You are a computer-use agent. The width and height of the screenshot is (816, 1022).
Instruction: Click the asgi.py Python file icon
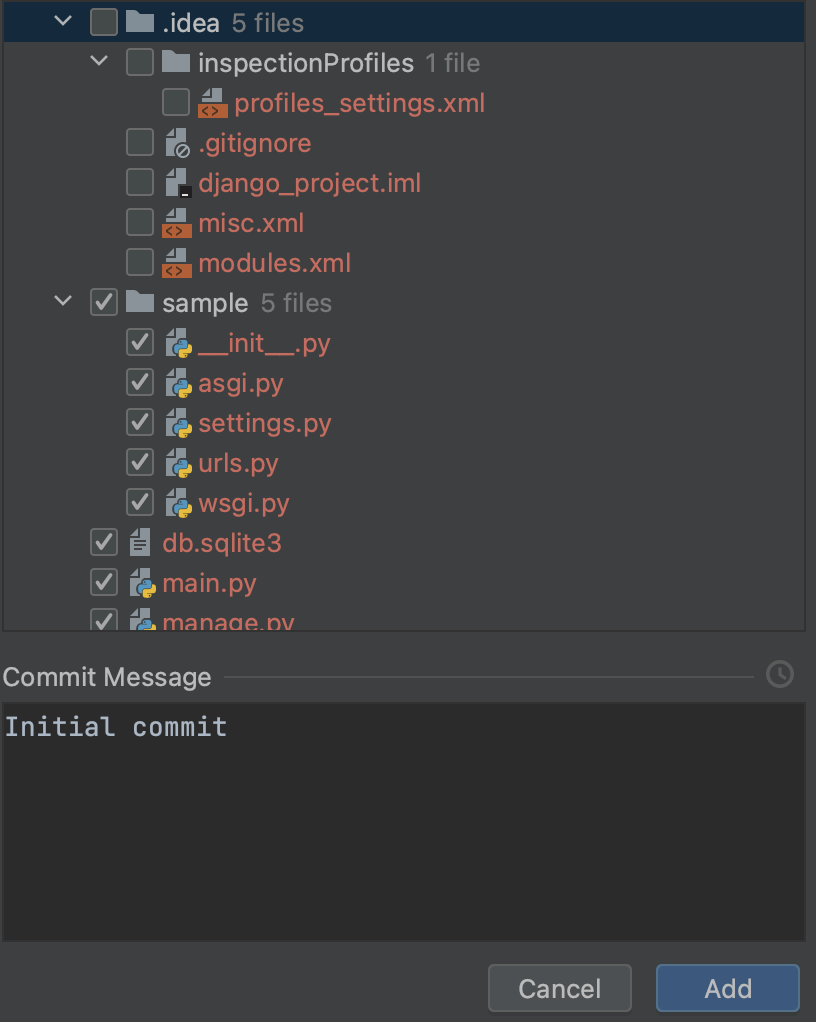pos(178,383)
